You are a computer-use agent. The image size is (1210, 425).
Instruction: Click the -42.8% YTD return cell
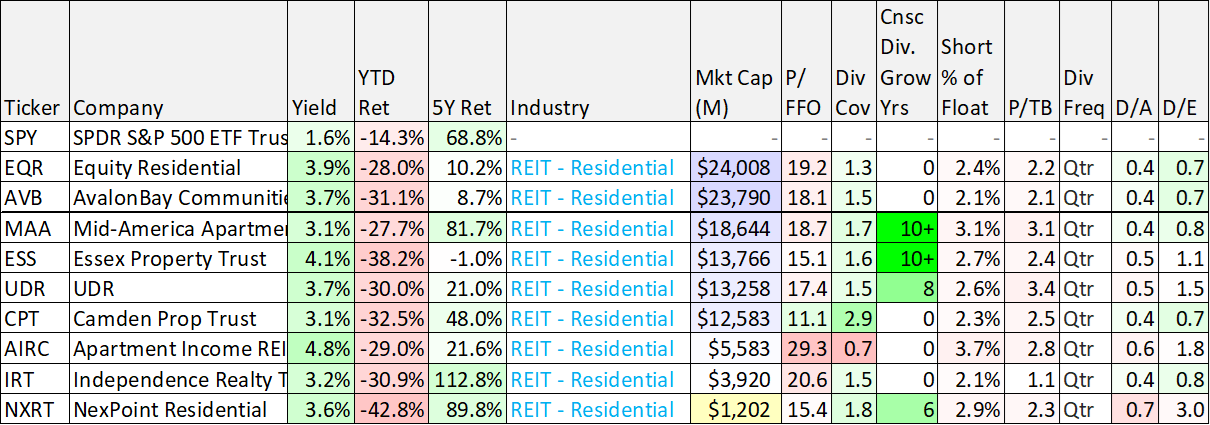click(391, 409)
